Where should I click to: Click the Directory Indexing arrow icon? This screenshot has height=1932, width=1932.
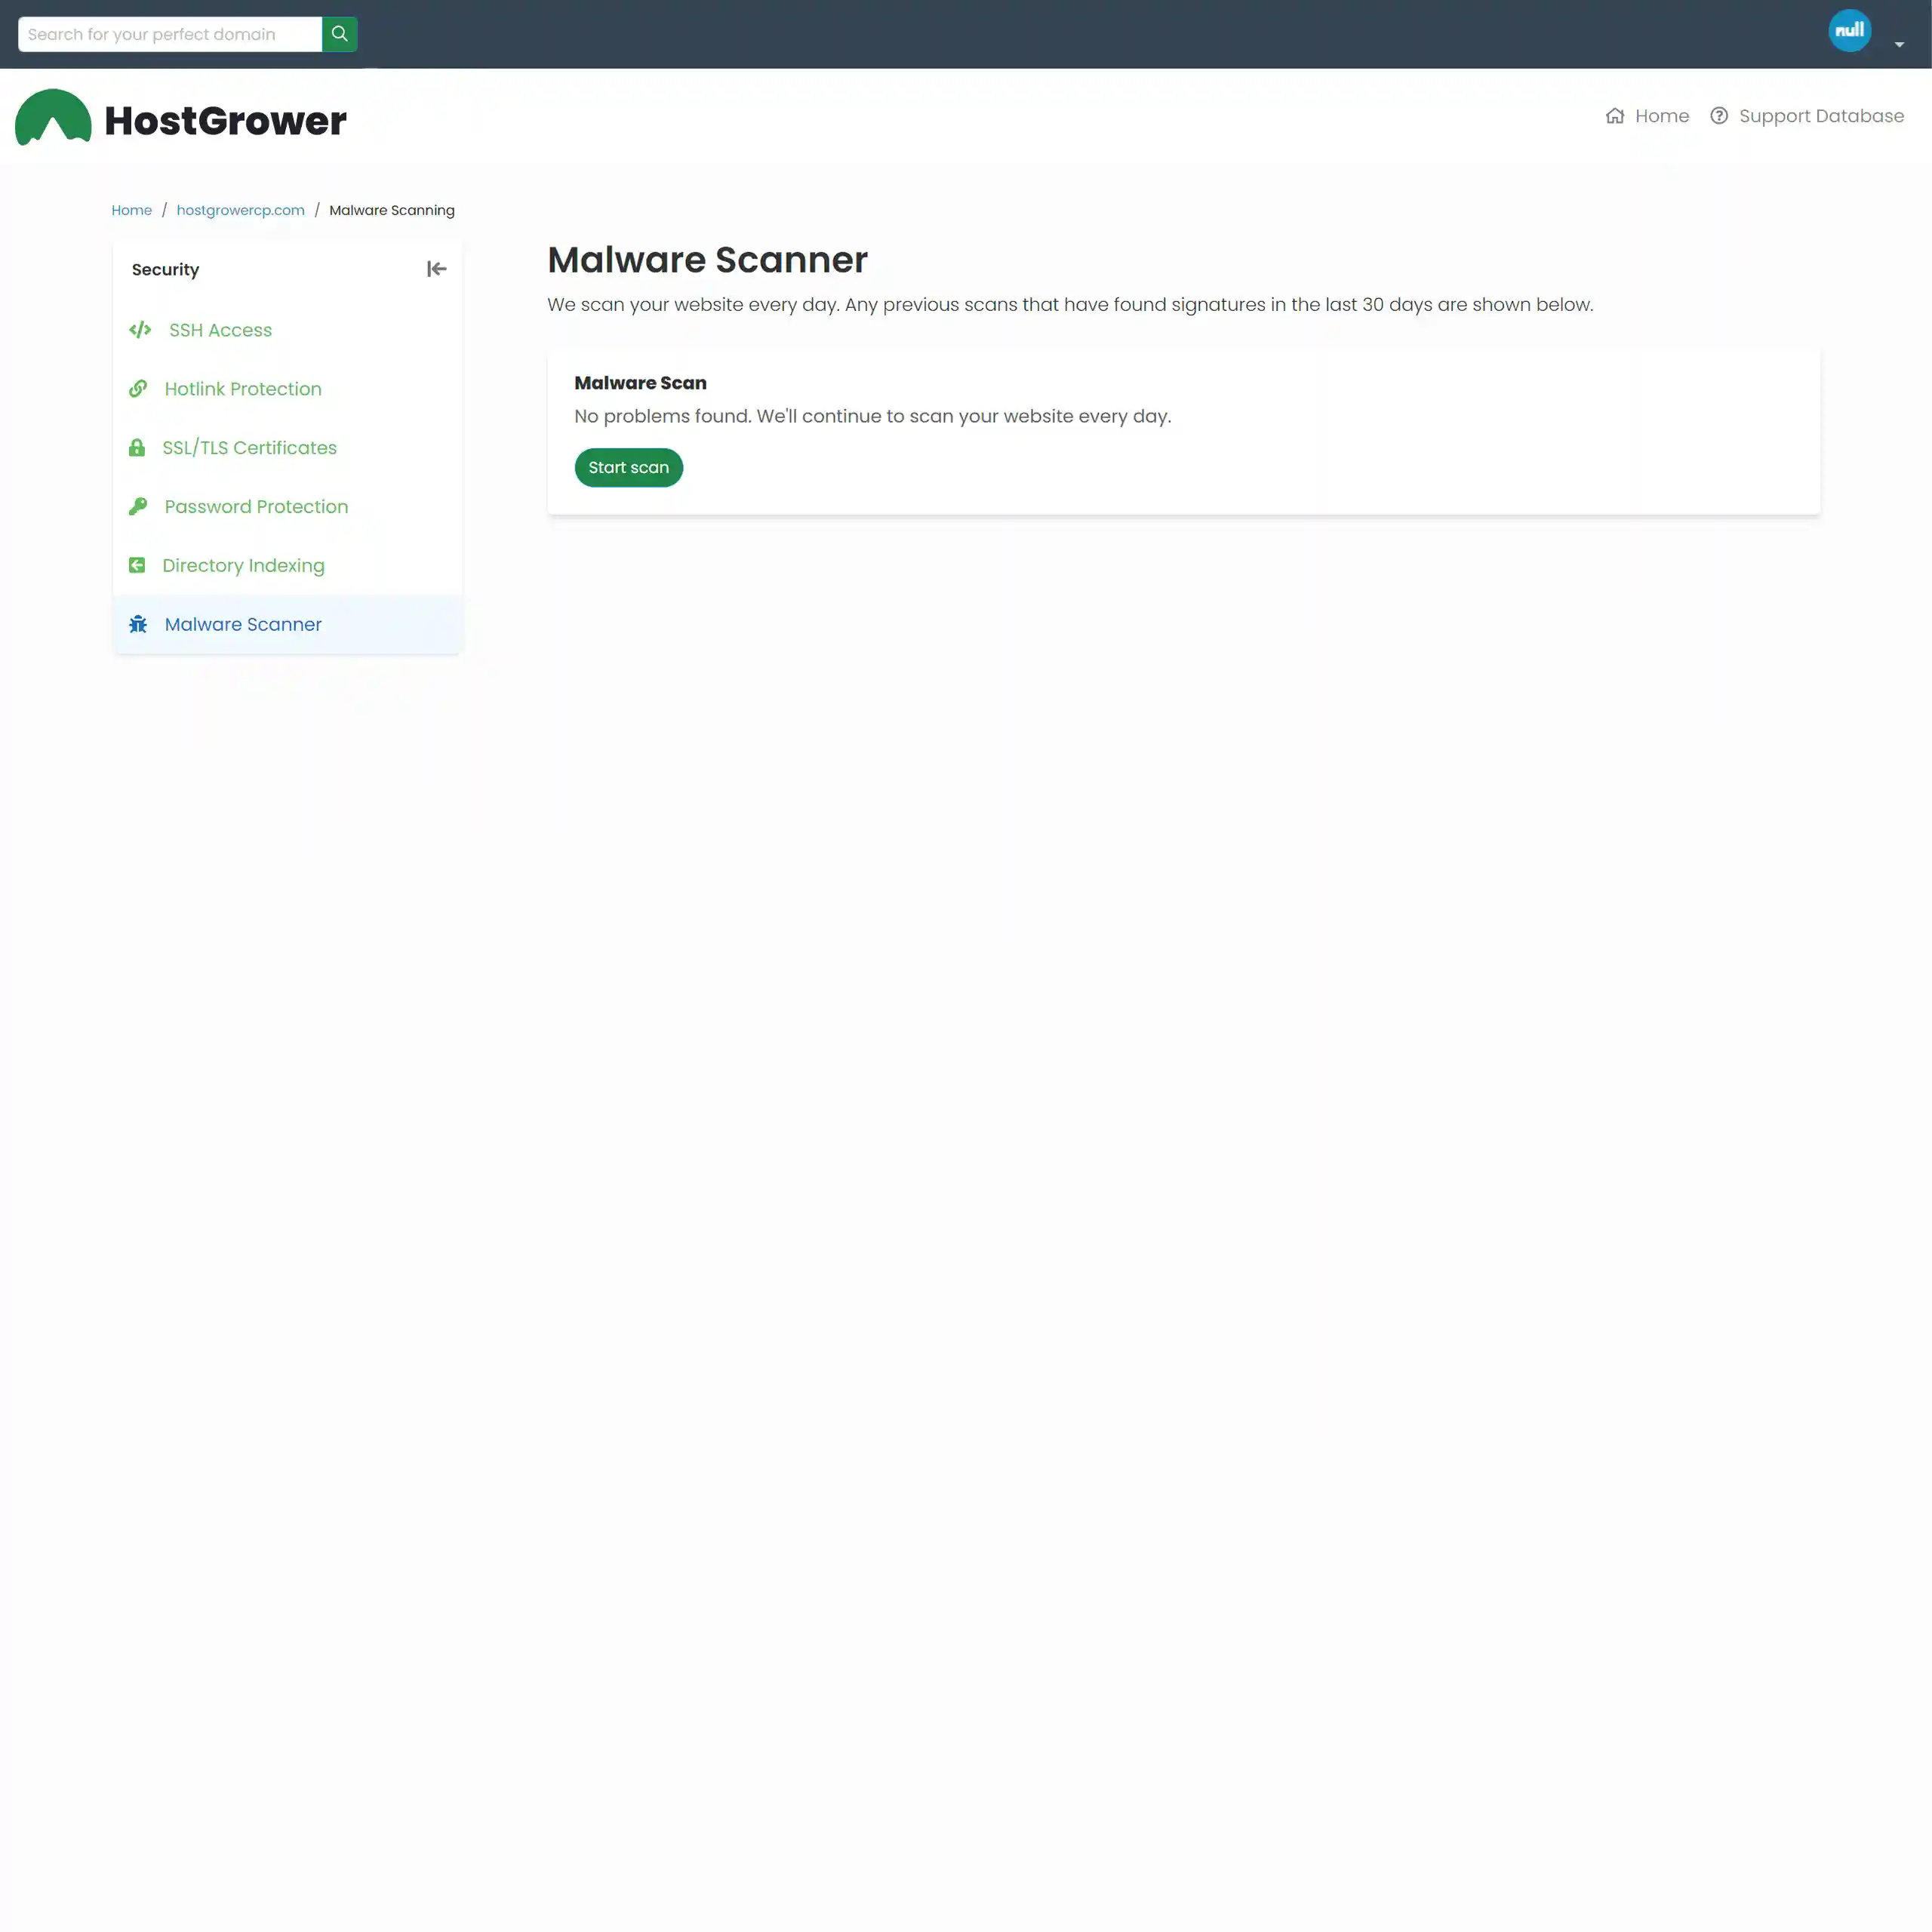[137, 566]
